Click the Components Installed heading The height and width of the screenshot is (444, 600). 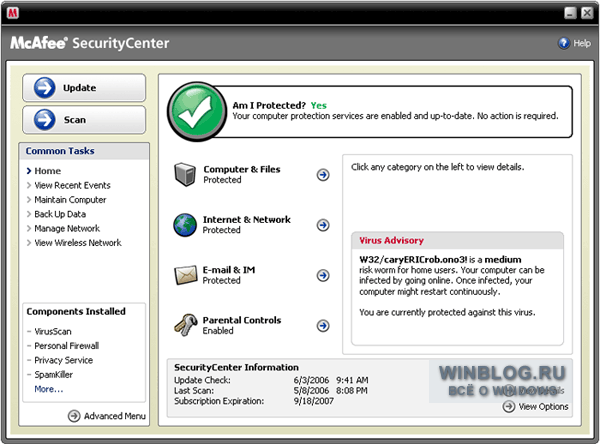(76, 312)
